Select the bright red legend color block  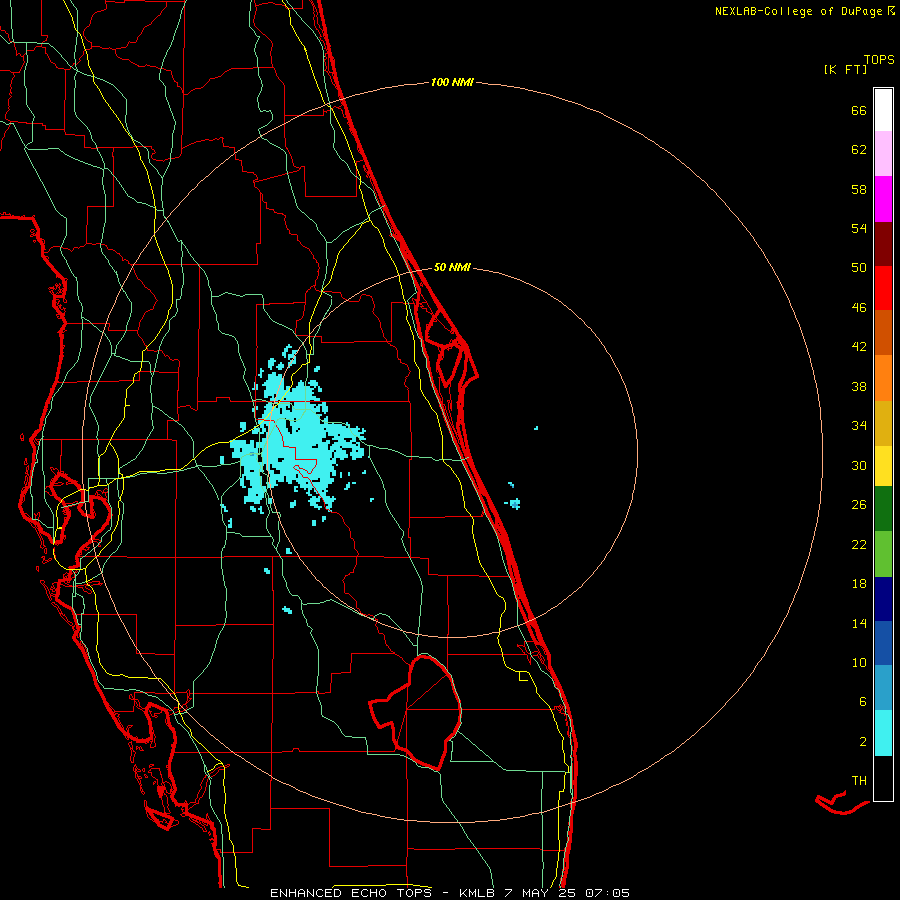click(x=883, y=288)
